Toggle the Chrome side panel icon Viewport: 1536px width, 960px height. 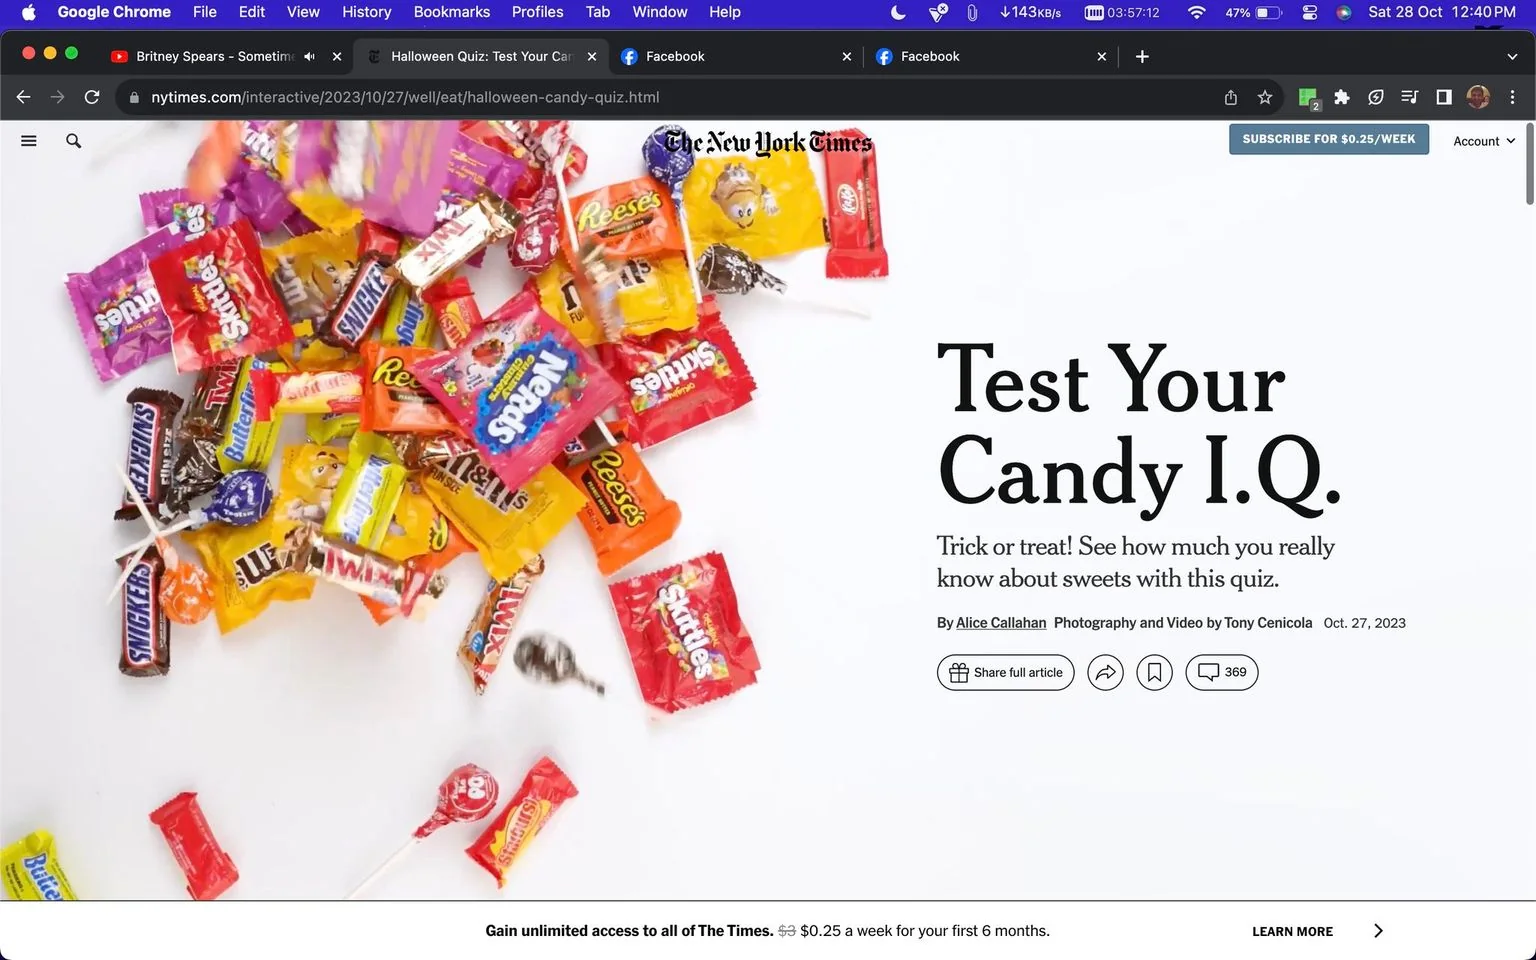pyautogui.click(x=1444, y=97)
